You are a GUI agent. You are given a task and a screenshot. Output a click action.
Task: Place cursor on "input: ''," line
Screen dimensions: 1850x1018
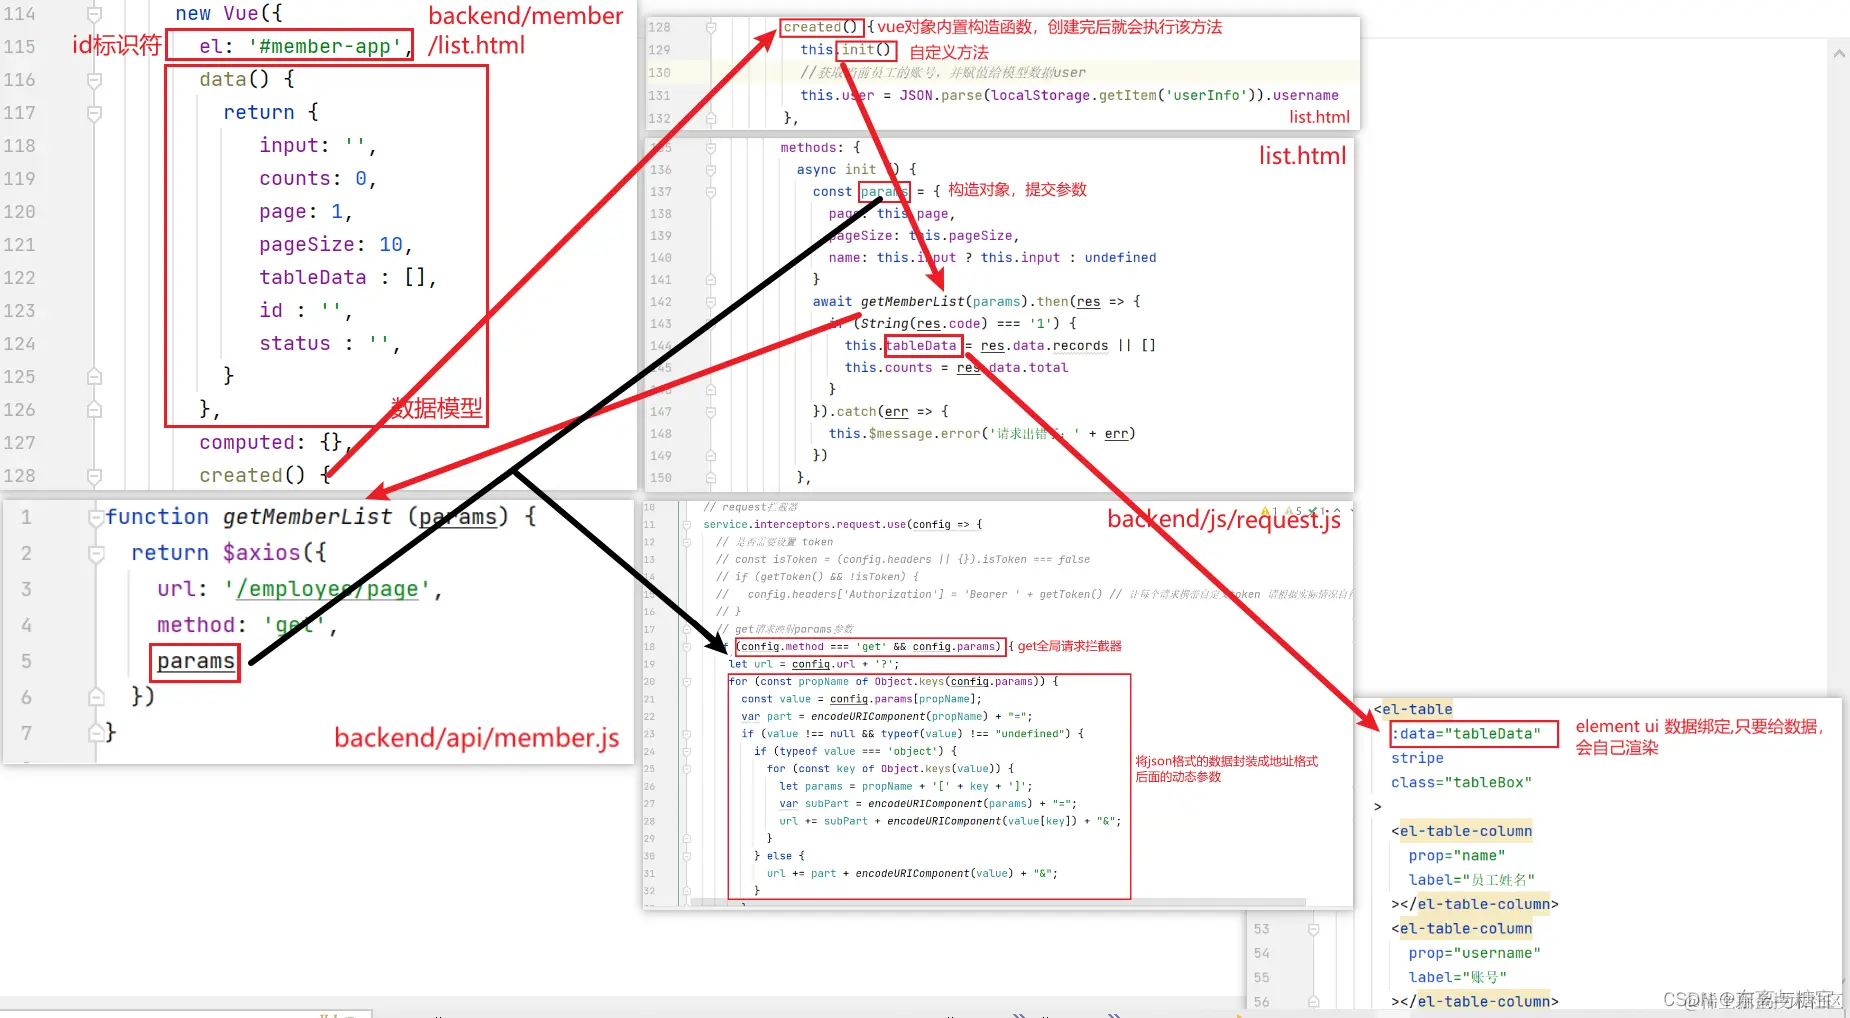(x=317, y=146)
